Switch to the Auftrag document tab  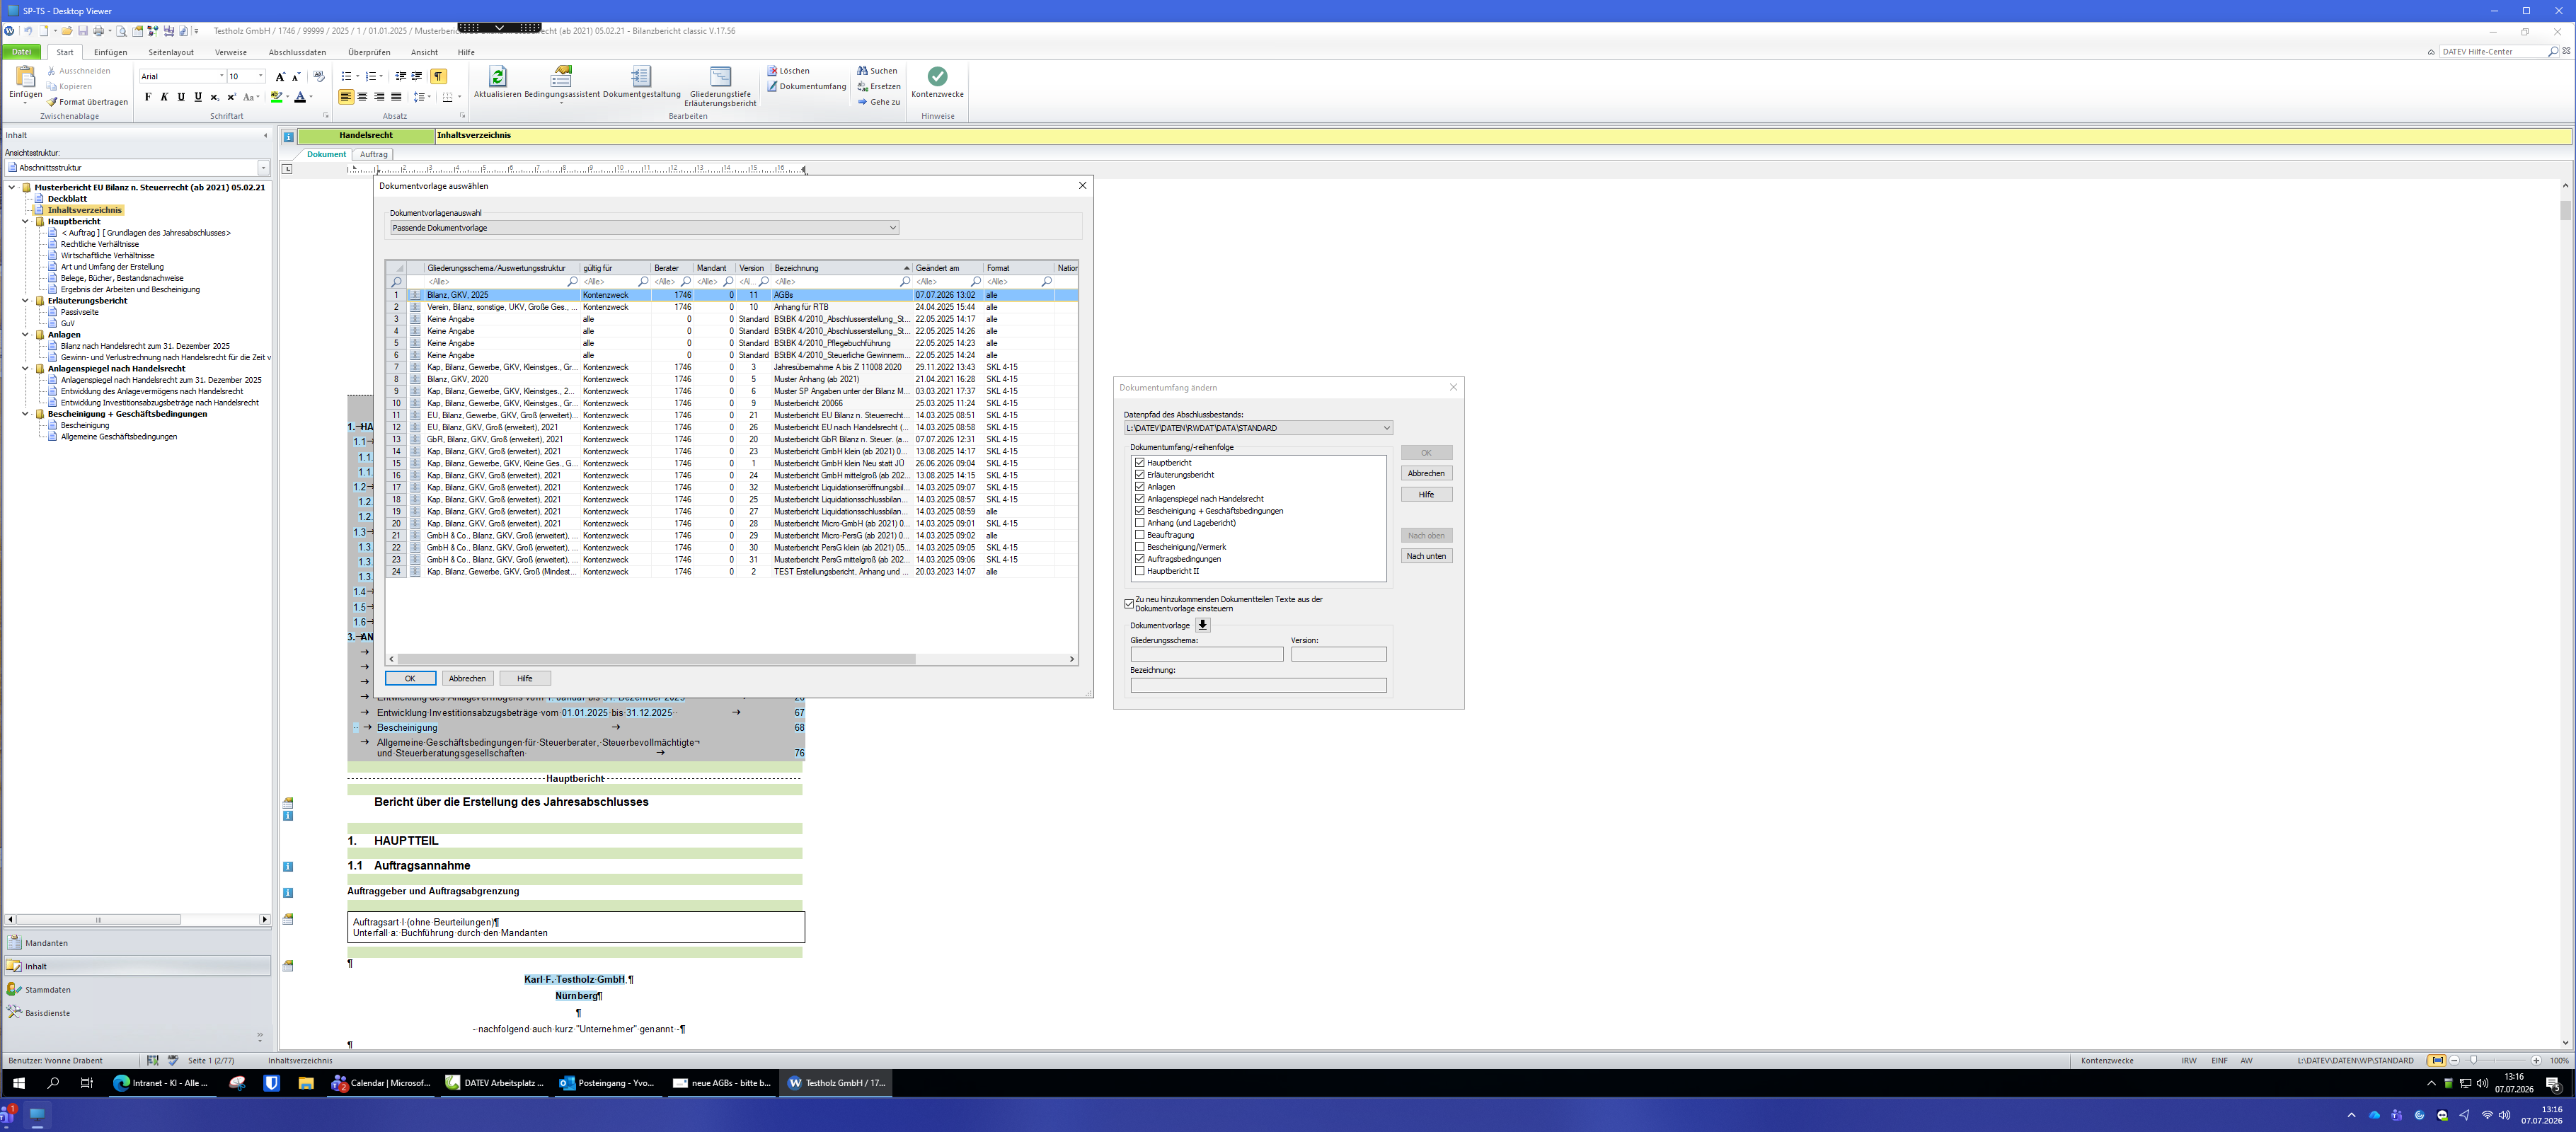click(374, 155)
